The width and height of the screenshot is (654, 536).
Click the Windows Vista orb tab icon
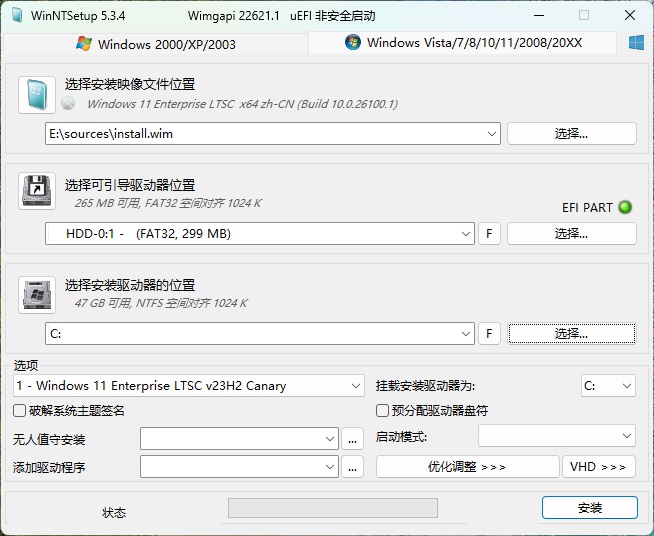(x=353, y=42)
